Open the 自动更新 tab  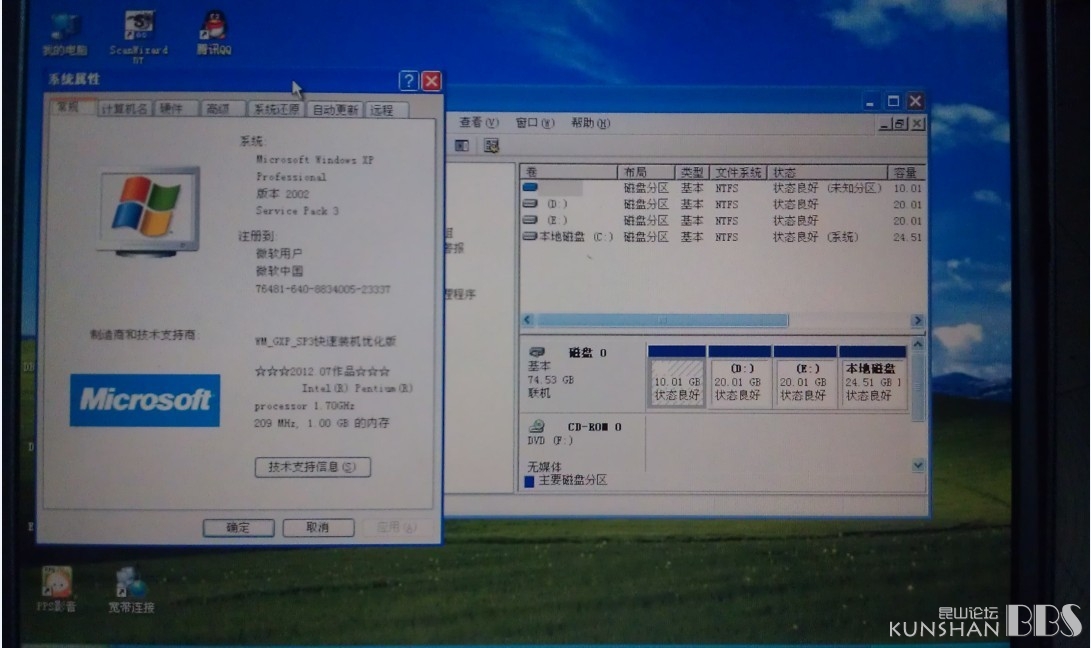335,109
